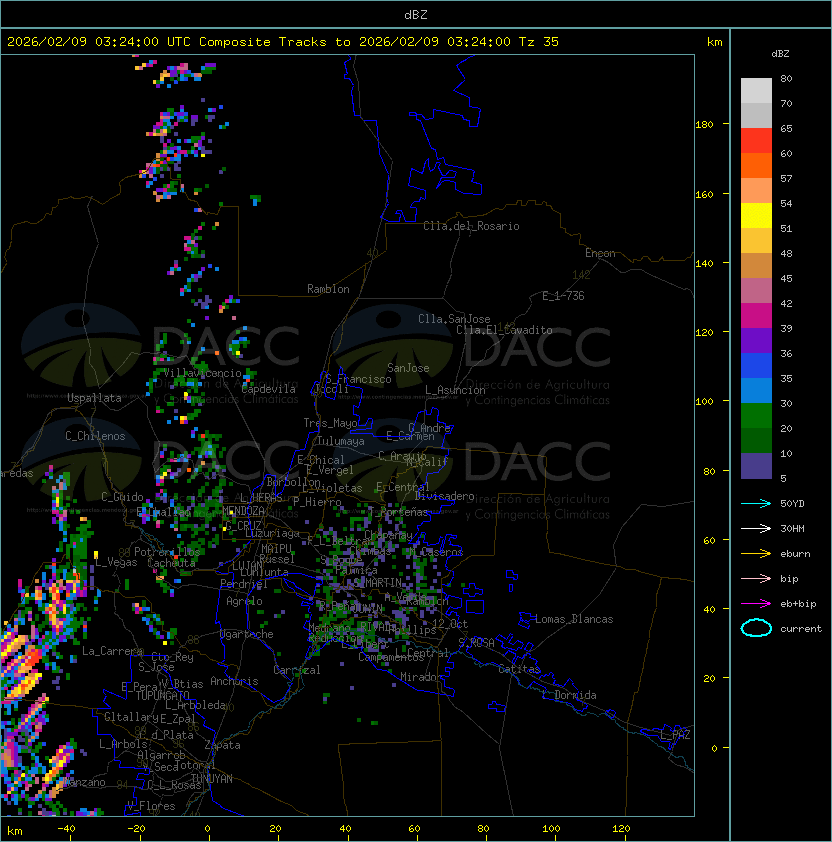The height and width of the screenshot is (842, 832).
Task: Click the 'Mirador' map label
Action: tap(422, 677)
